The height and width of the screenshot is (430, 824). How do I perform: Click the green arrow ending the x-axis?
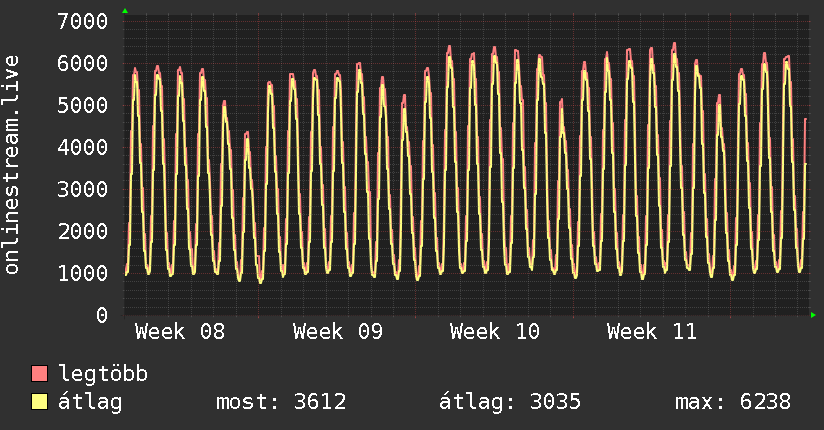coord(814,315)
